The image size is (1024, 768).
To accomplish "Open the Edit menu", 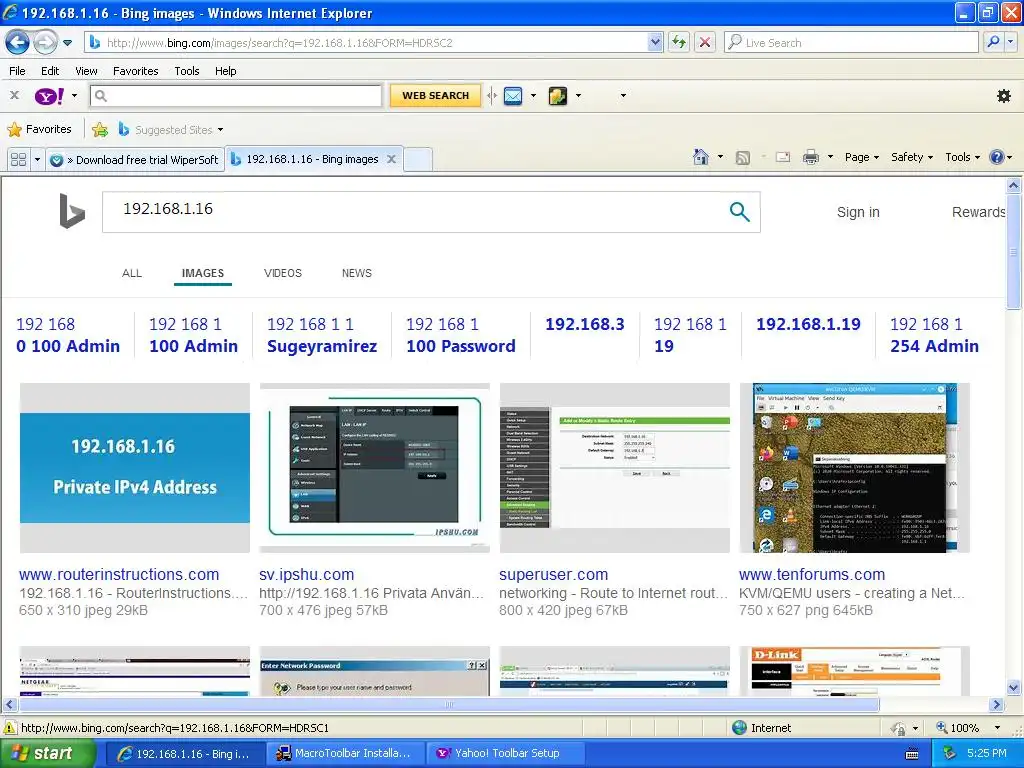I will (50, 71).
